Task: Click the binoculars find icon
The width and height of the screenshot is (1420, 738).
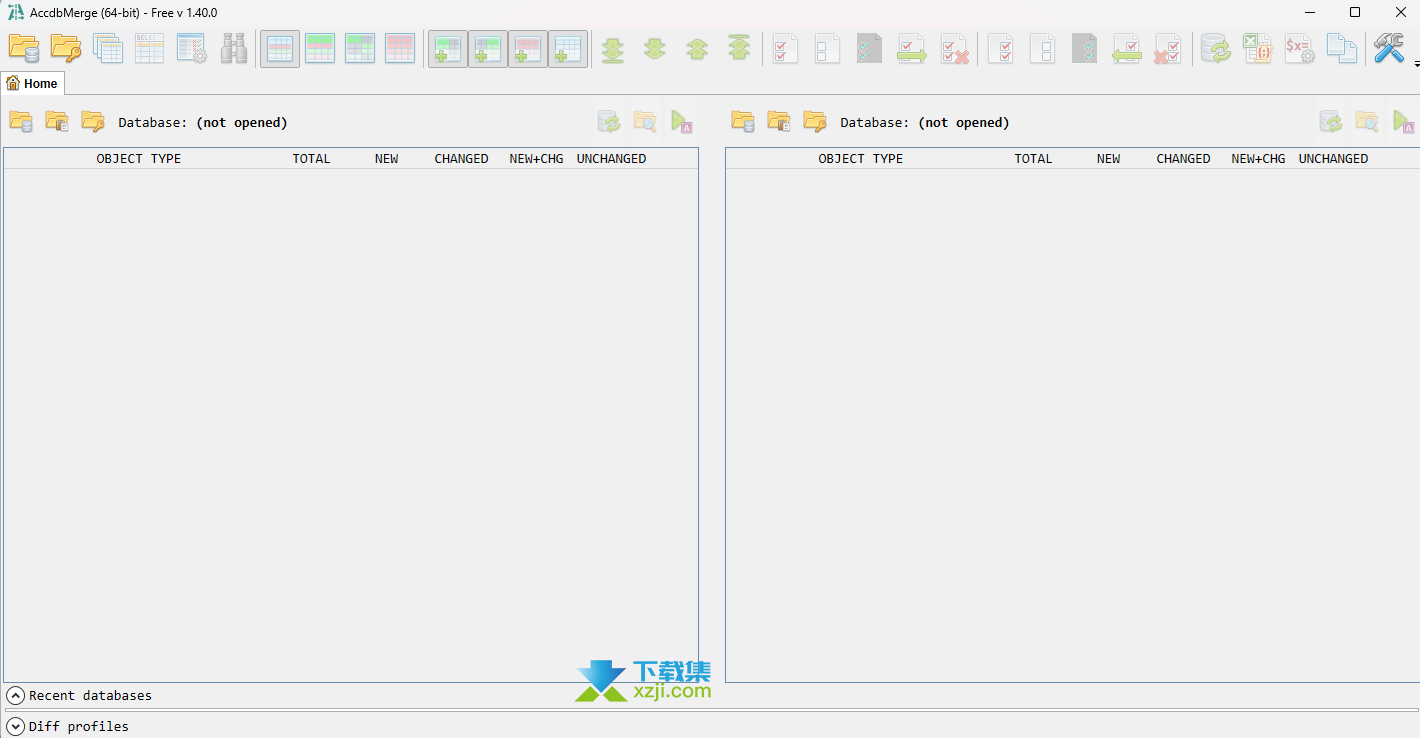Action: tap(234, 48)
